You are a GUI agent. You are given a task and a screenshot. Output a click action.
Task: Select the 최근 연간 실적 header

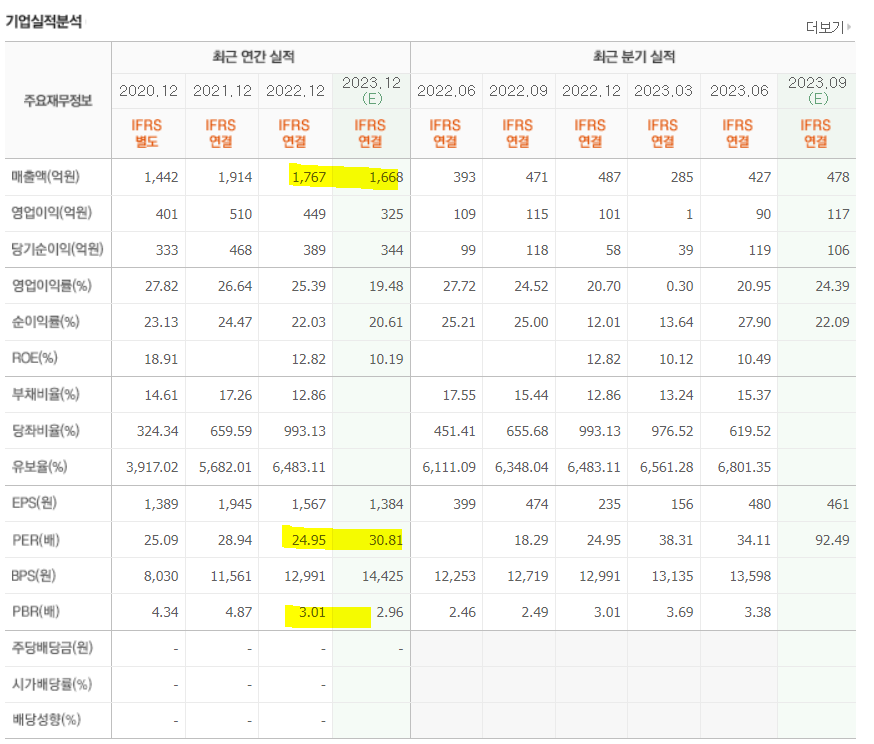pos(254,56)
